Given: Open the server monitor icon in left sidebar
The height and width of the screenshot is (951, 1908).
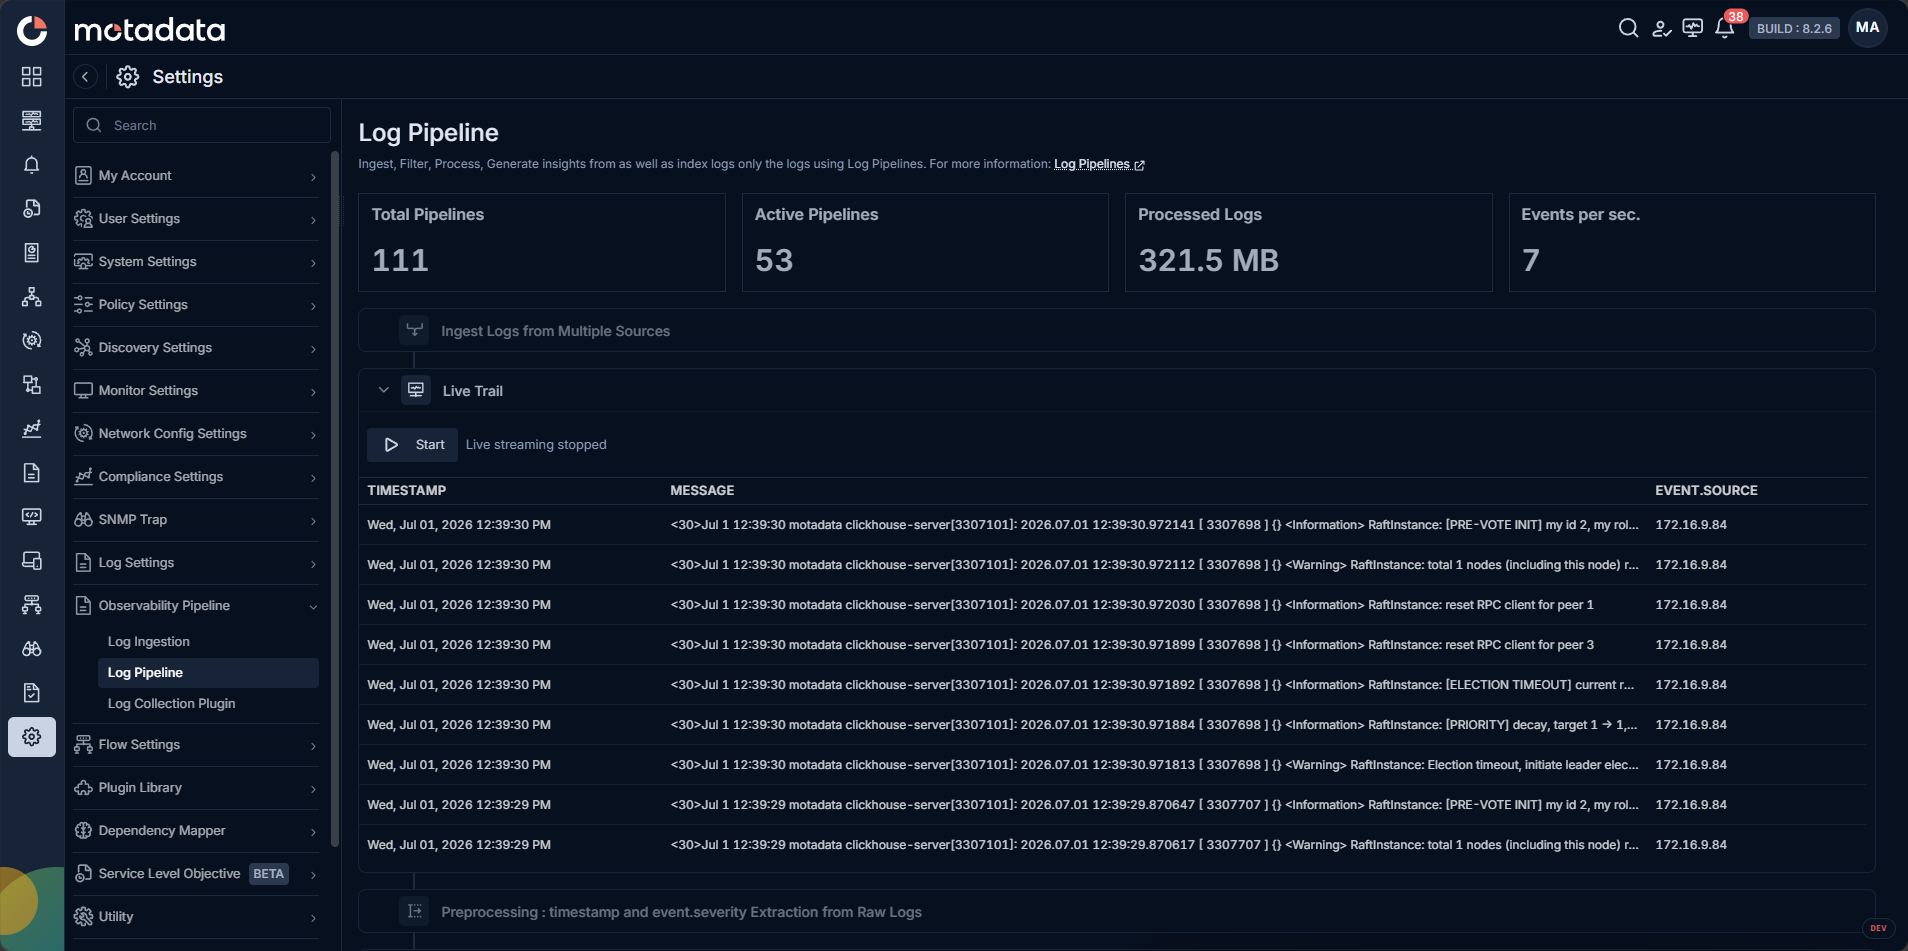Looking at the screenshot, I should pos(32,121).
